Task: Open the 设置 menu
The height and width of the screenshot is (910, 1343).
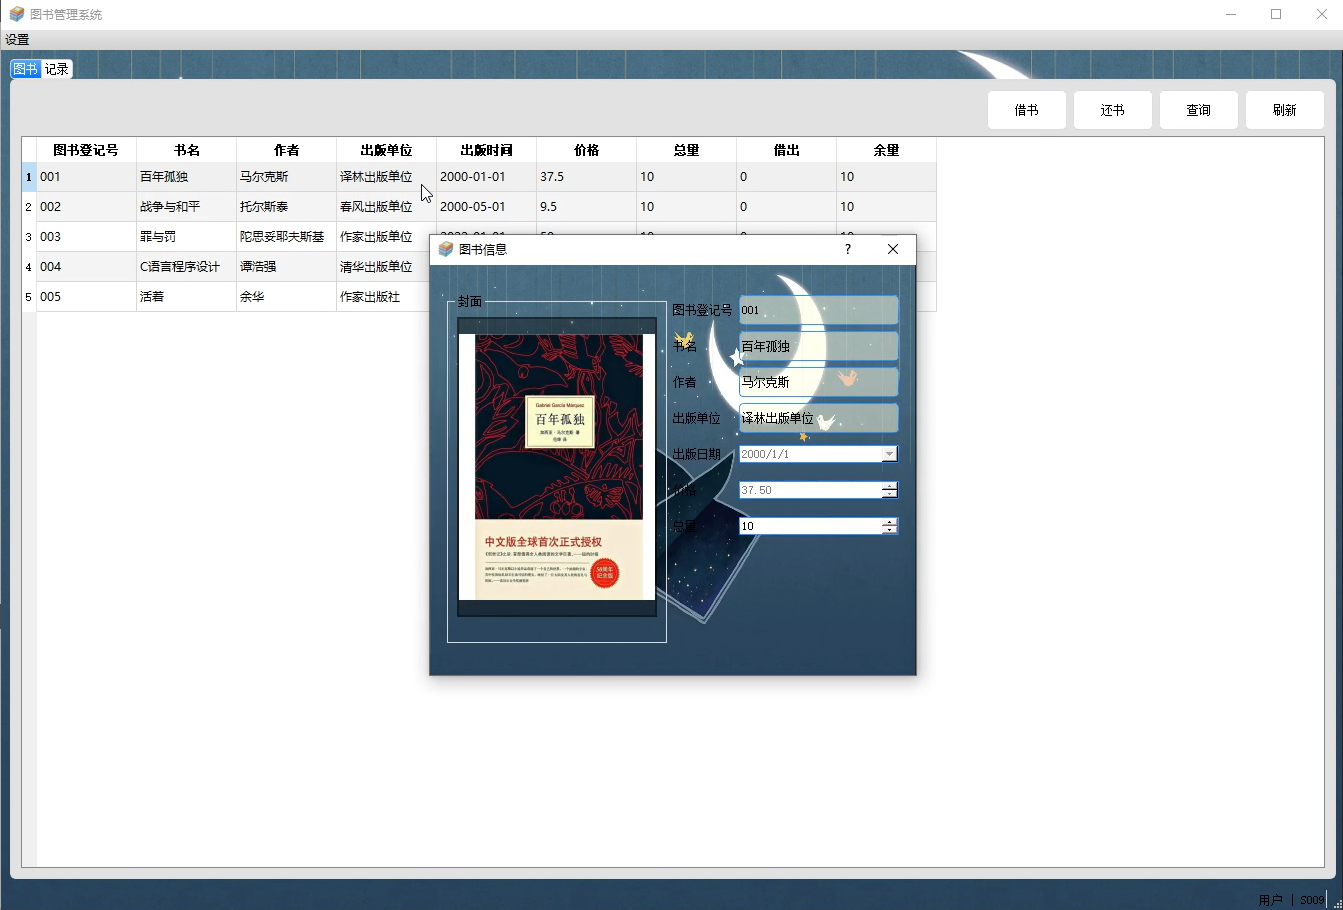Action: pyautogui.click(x=16, y=39)
